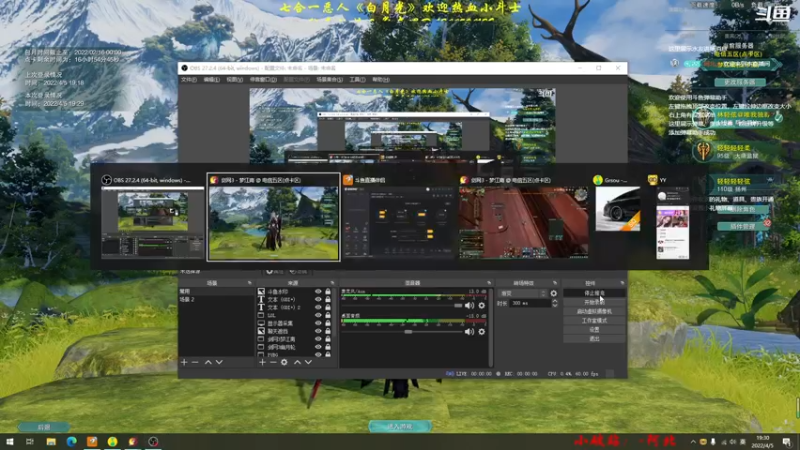Open 设置 from the OBS controls panel
The image size is (800, 450).
(x=594, y=330)
